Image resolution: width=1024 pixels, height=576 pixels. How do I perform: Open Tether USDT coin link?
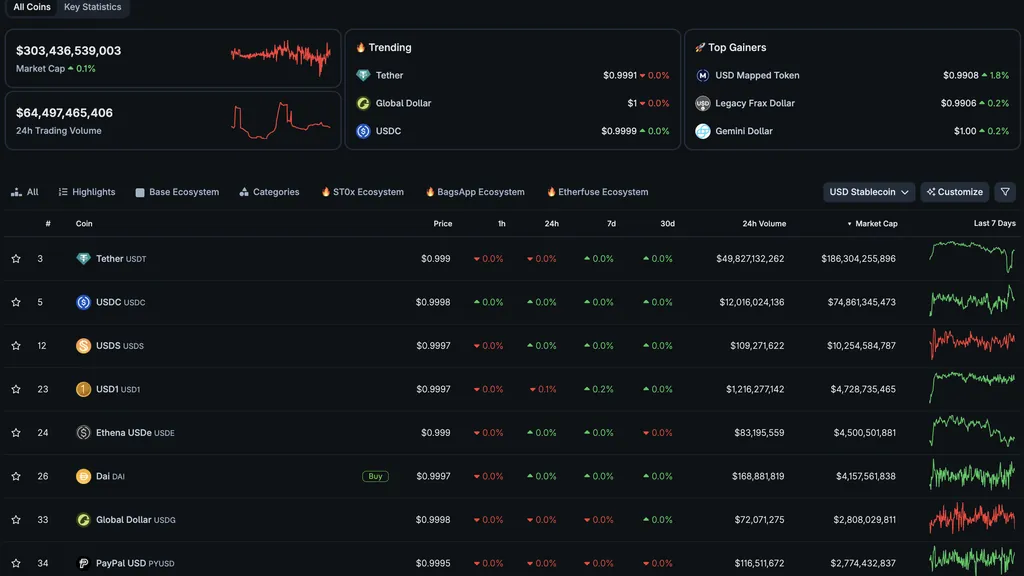[x=121, y=259]
